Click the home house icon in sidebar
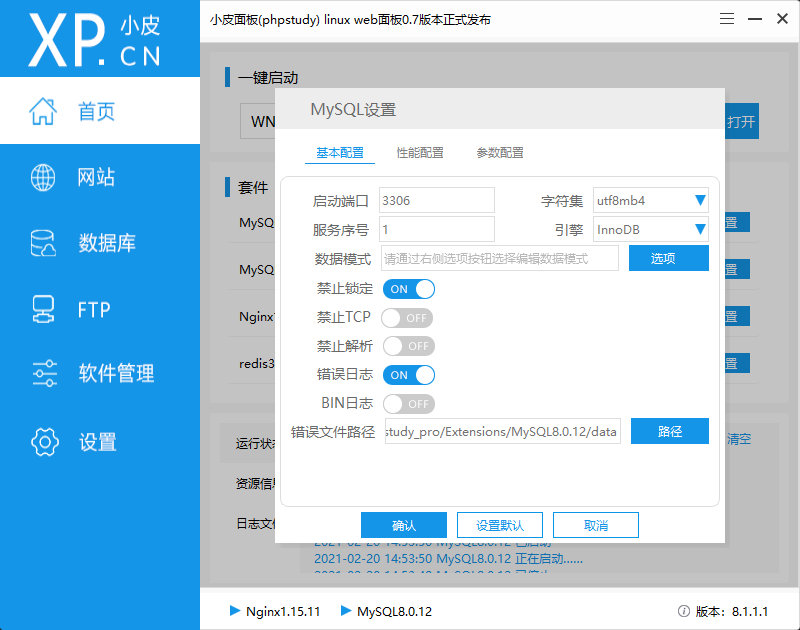The height and width of the screenshot is (630, 800). coord(43,111)
